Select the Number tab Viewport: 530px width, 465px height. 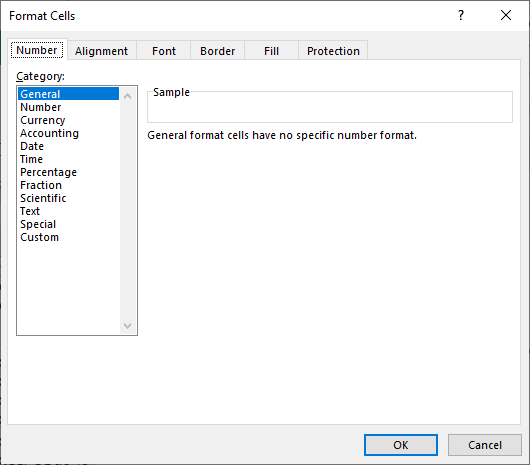37,50
